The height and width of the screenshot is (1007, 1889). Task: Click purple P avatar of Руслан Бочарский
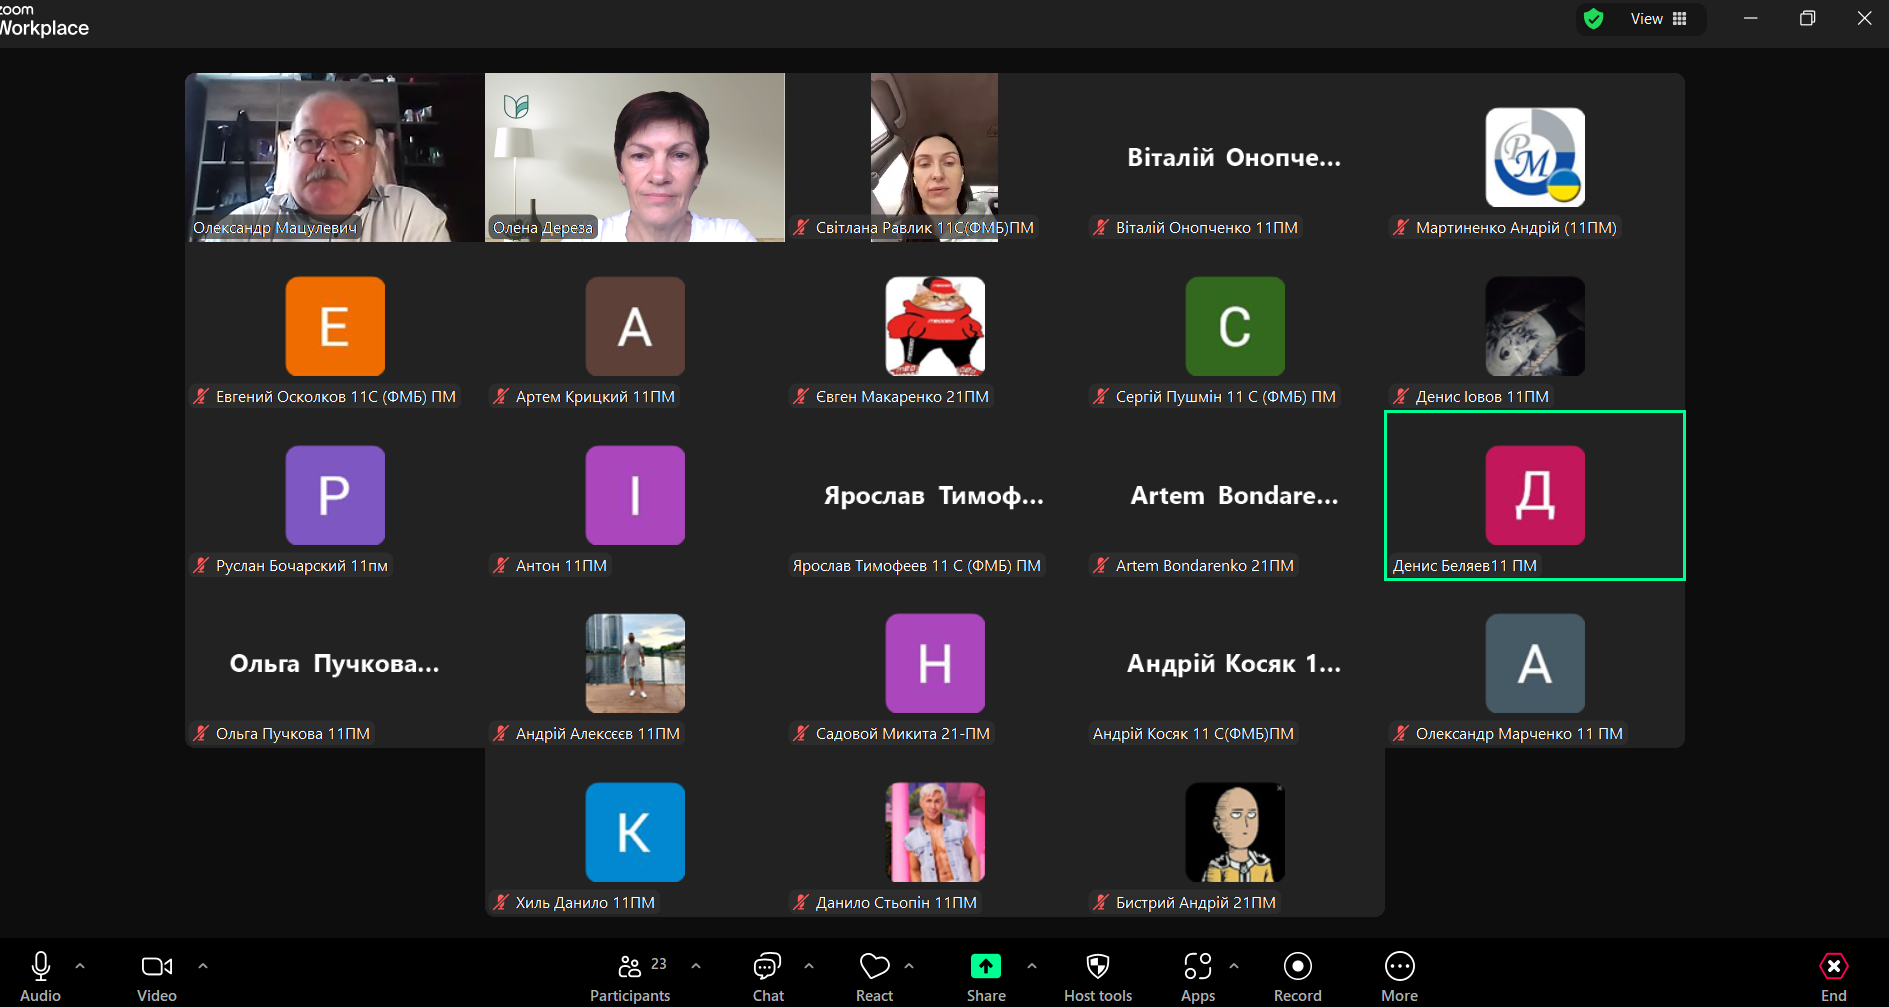click(335, 496)
